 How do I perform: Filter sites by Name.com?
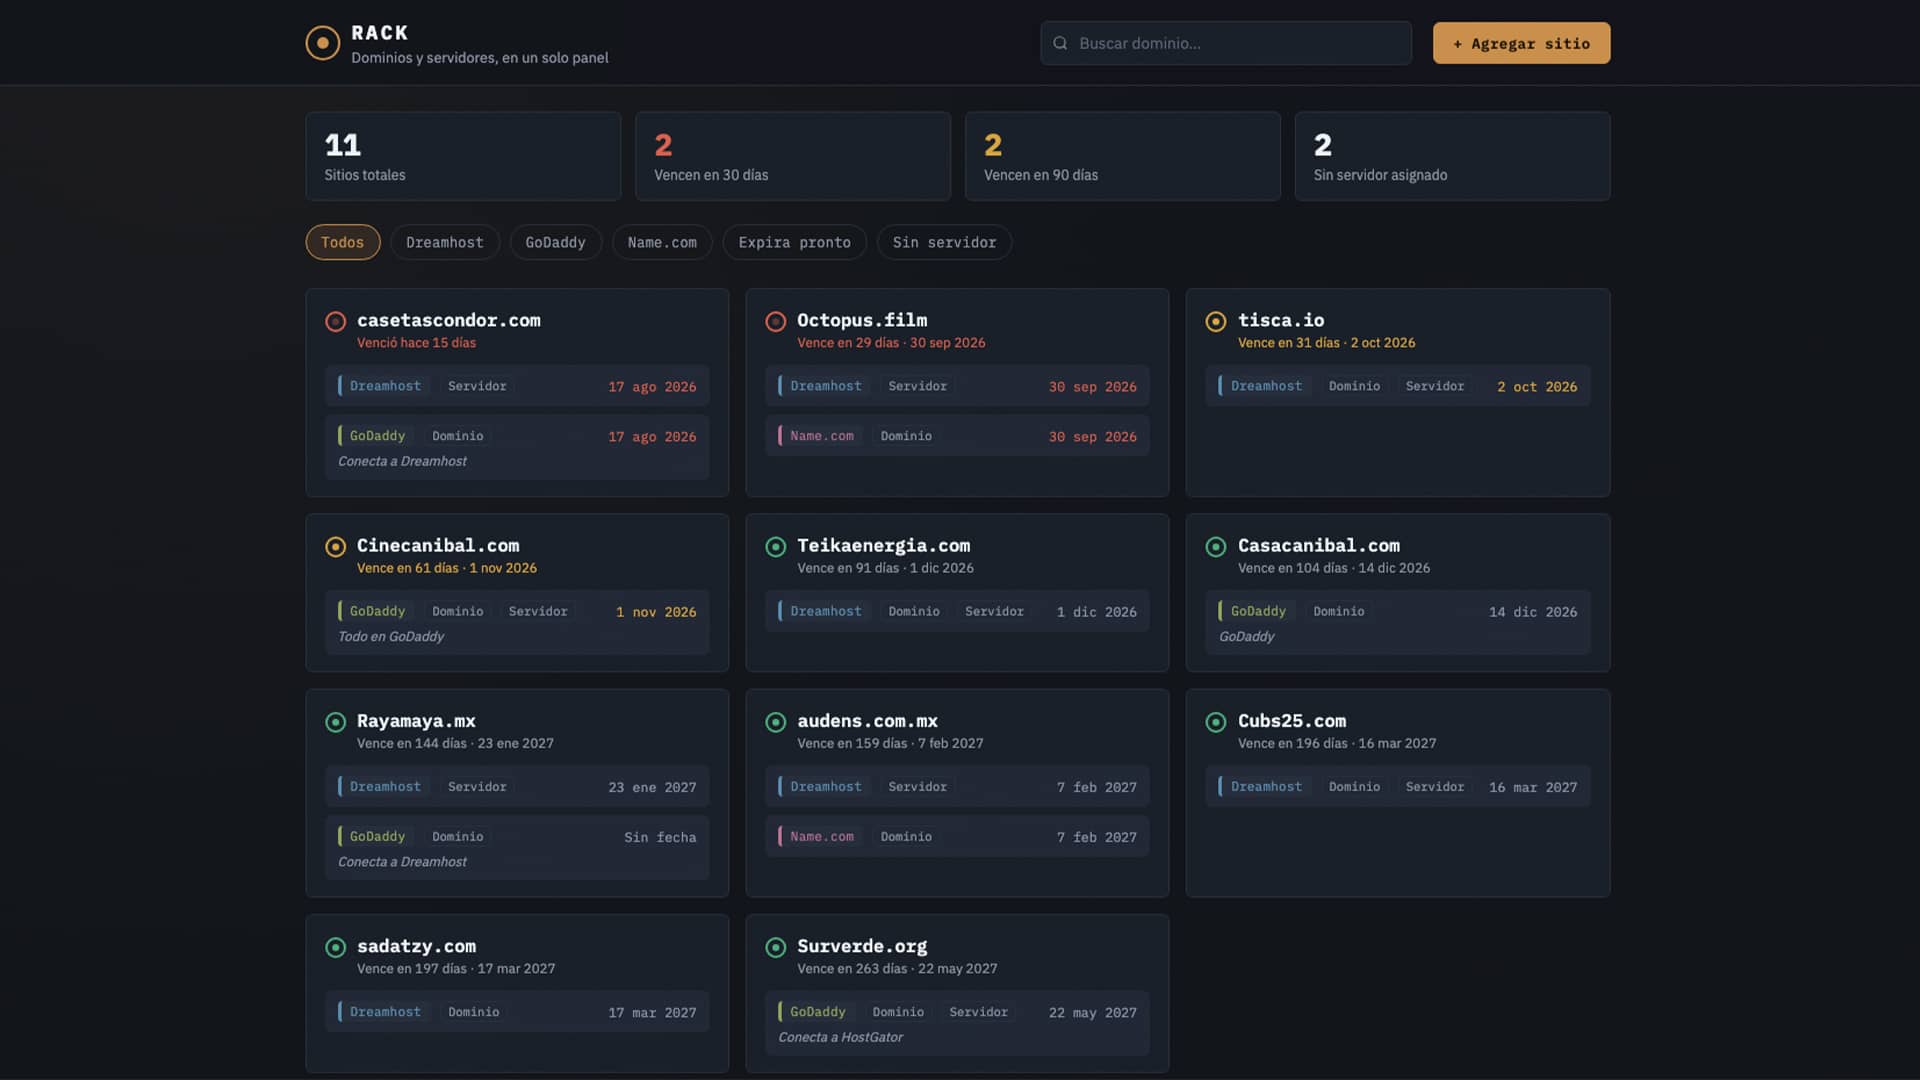(x=662, y=242)
